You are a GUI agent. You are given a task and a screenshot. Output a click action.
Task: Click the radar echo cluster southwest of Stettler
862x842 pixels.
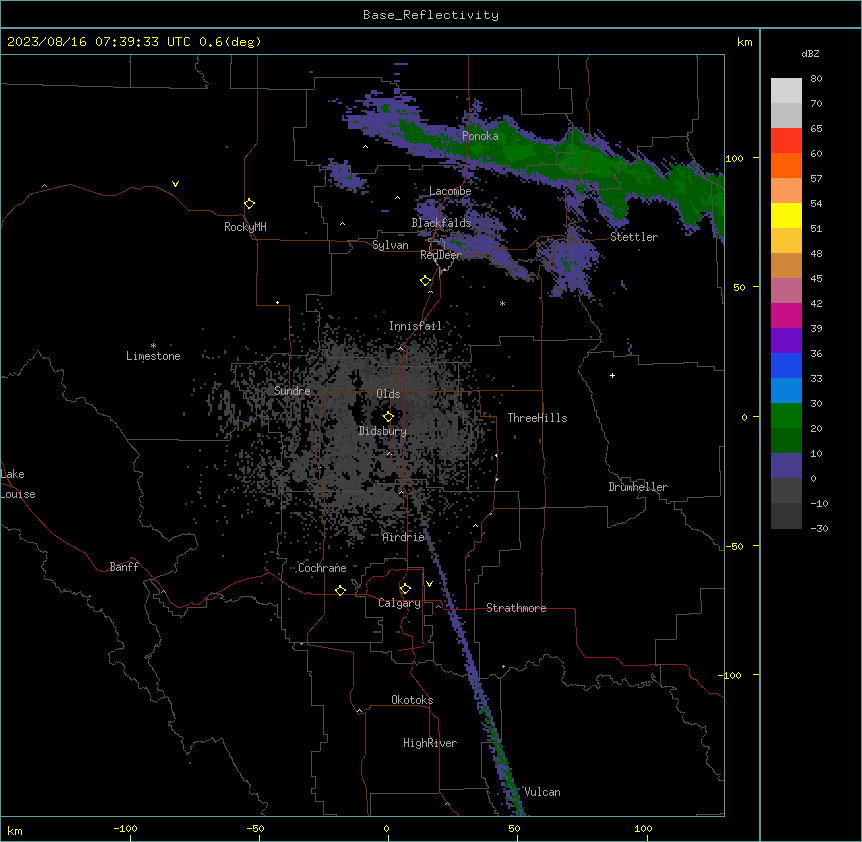click(572, 264)
